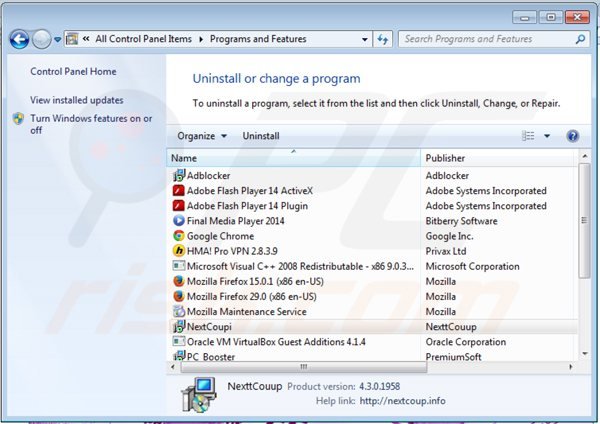Screen dimensions: 600x424
Task: Click the Google Chrome icon
Action: point(179,236)
